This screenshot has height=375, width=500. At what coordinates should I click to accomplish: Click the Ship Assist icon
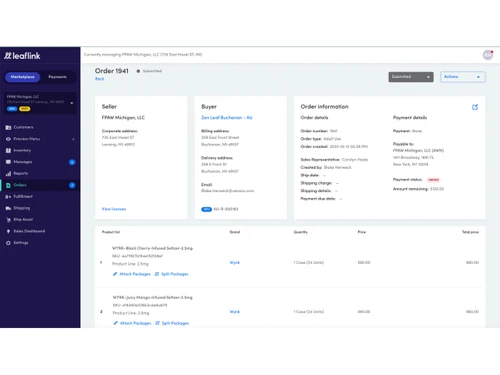click(x=8, y=220)
